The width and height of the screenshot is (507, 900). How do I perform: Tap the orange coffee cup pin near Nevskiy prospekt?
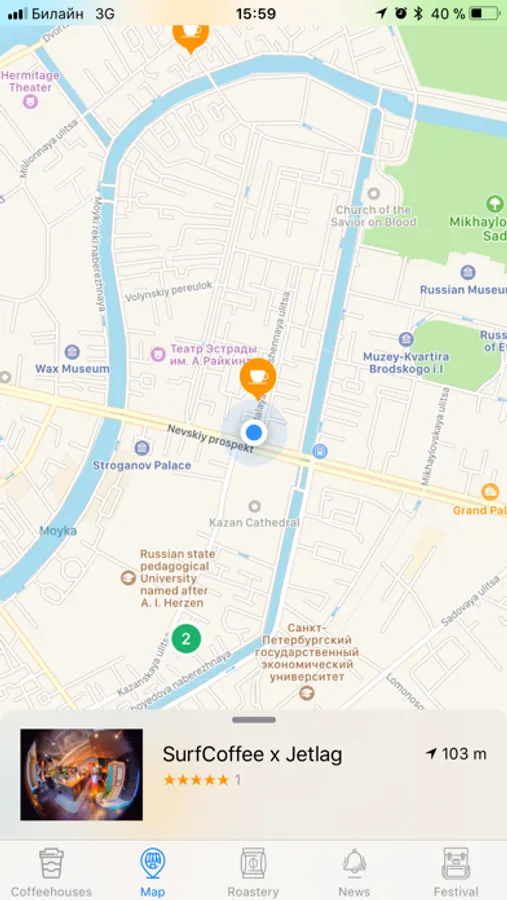[x=258, y=378]
